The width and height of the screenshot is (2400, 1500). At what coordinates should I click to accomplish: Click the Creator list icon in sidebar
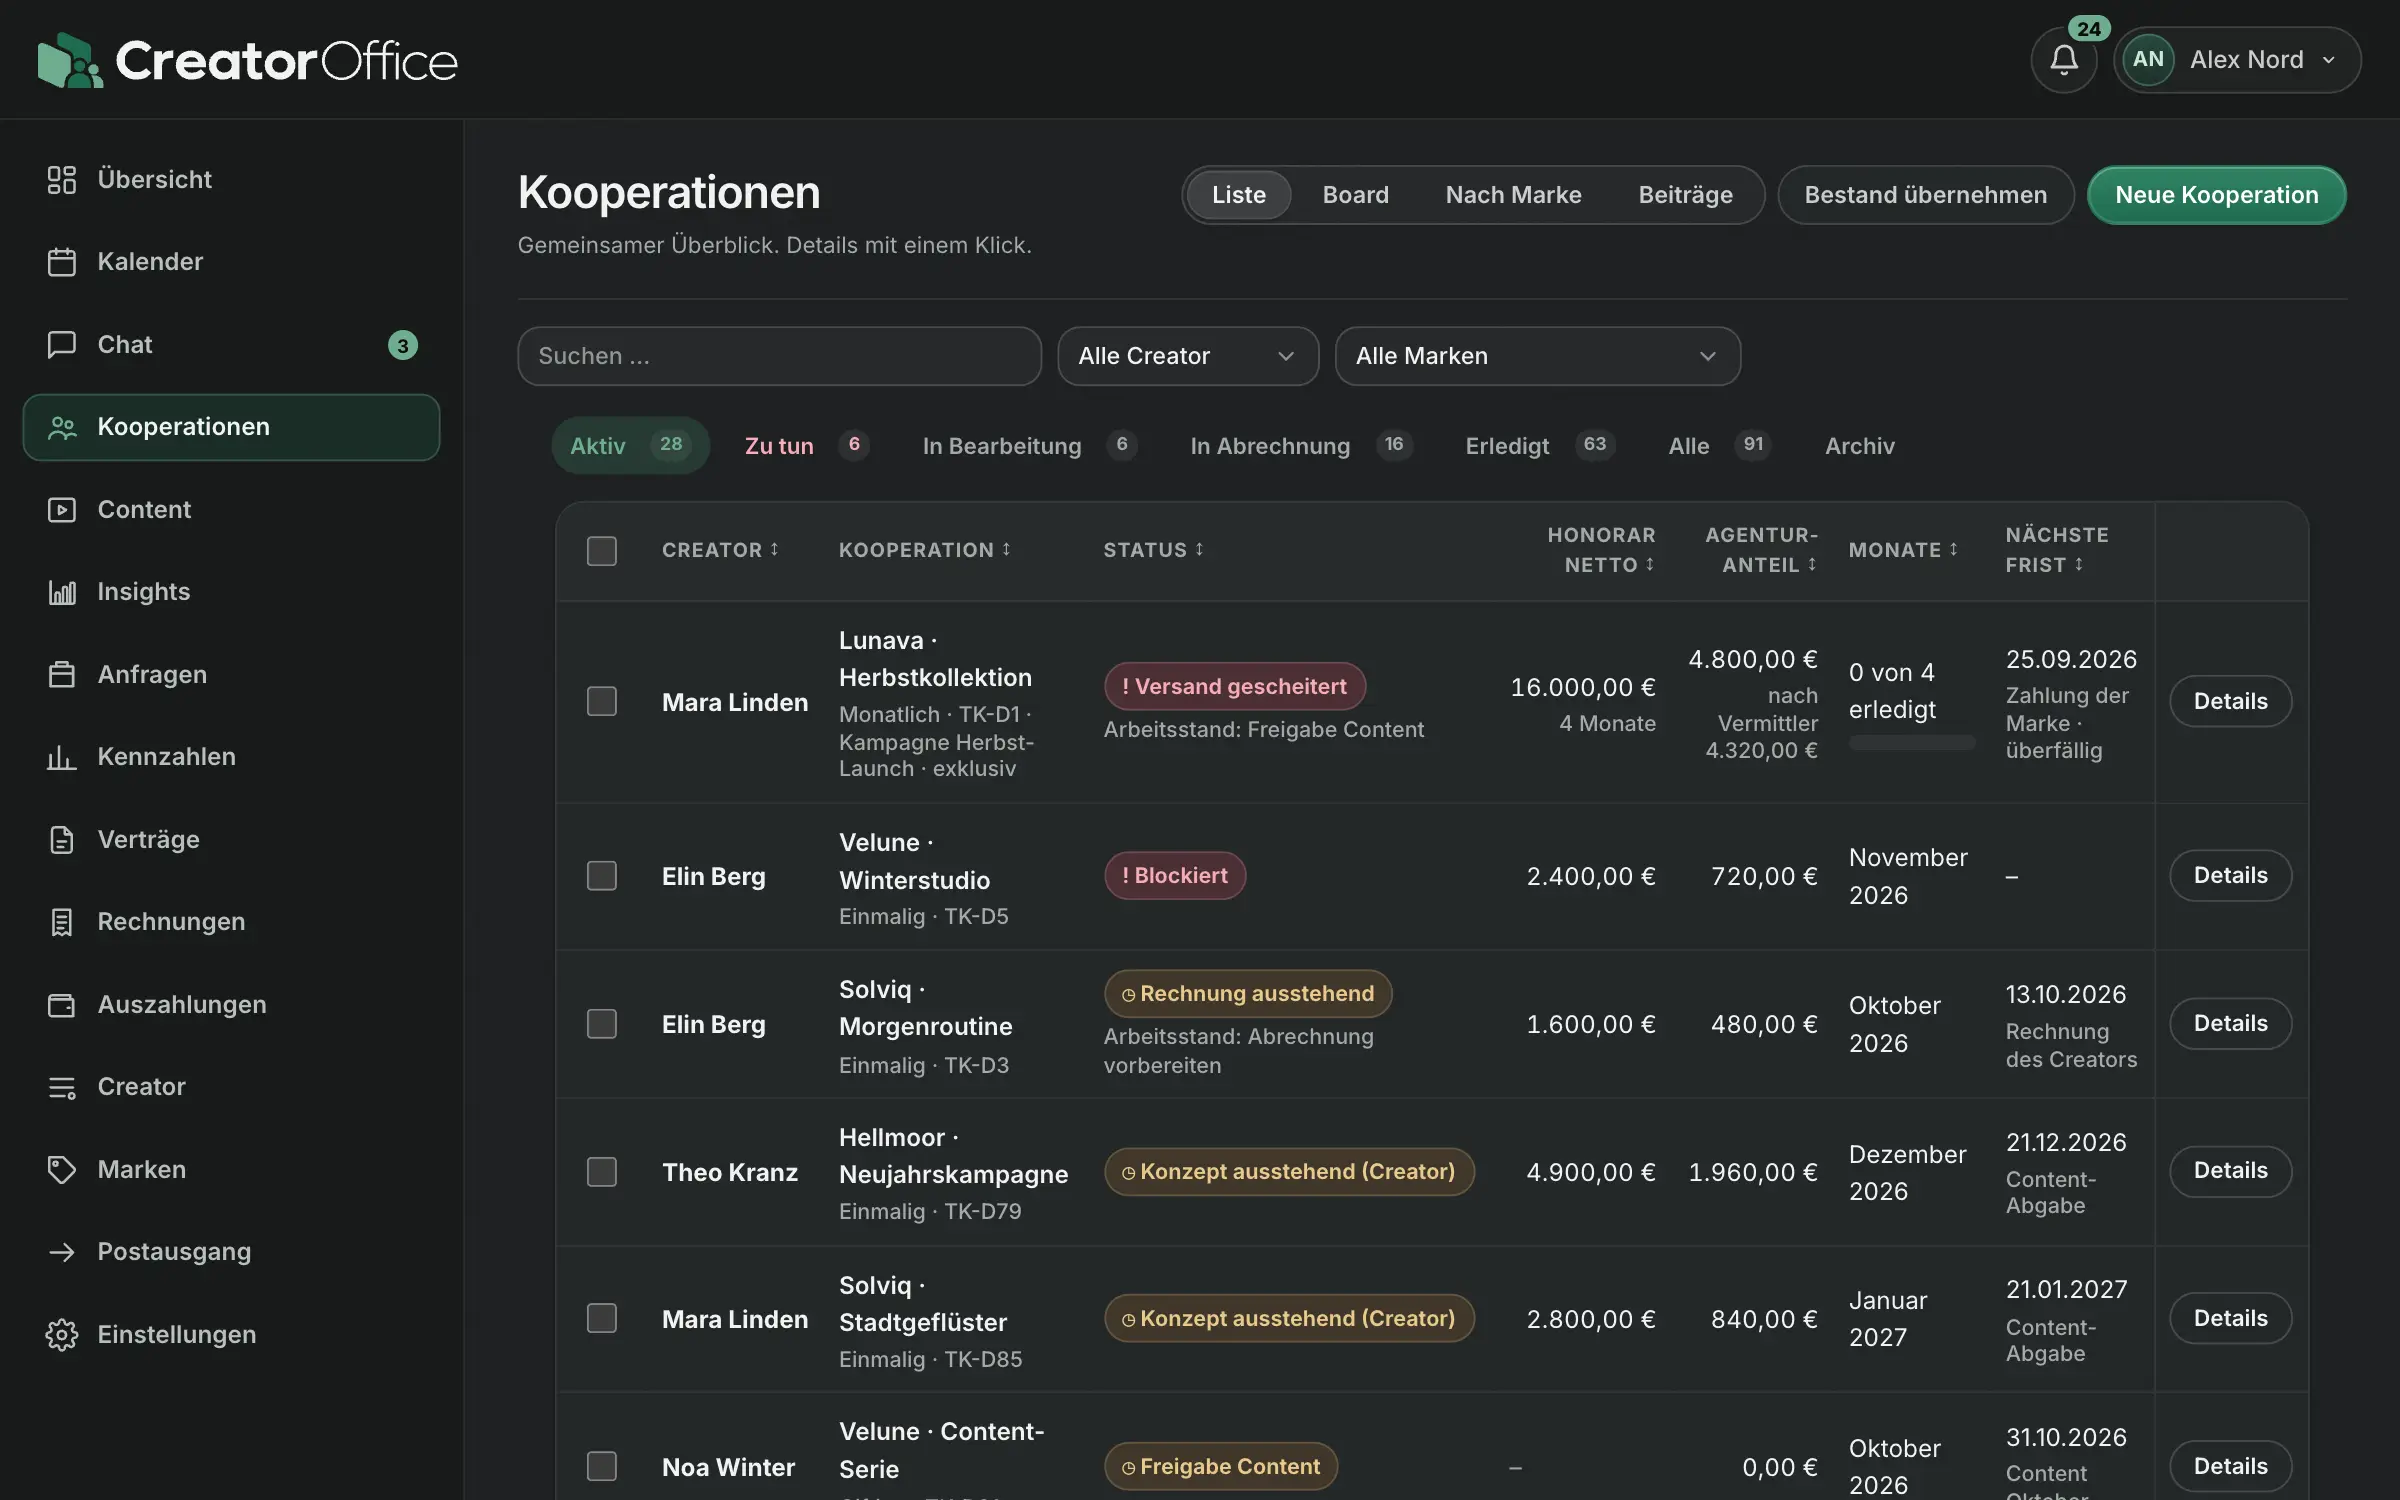pyautogui.click(x=62, y=1087)
